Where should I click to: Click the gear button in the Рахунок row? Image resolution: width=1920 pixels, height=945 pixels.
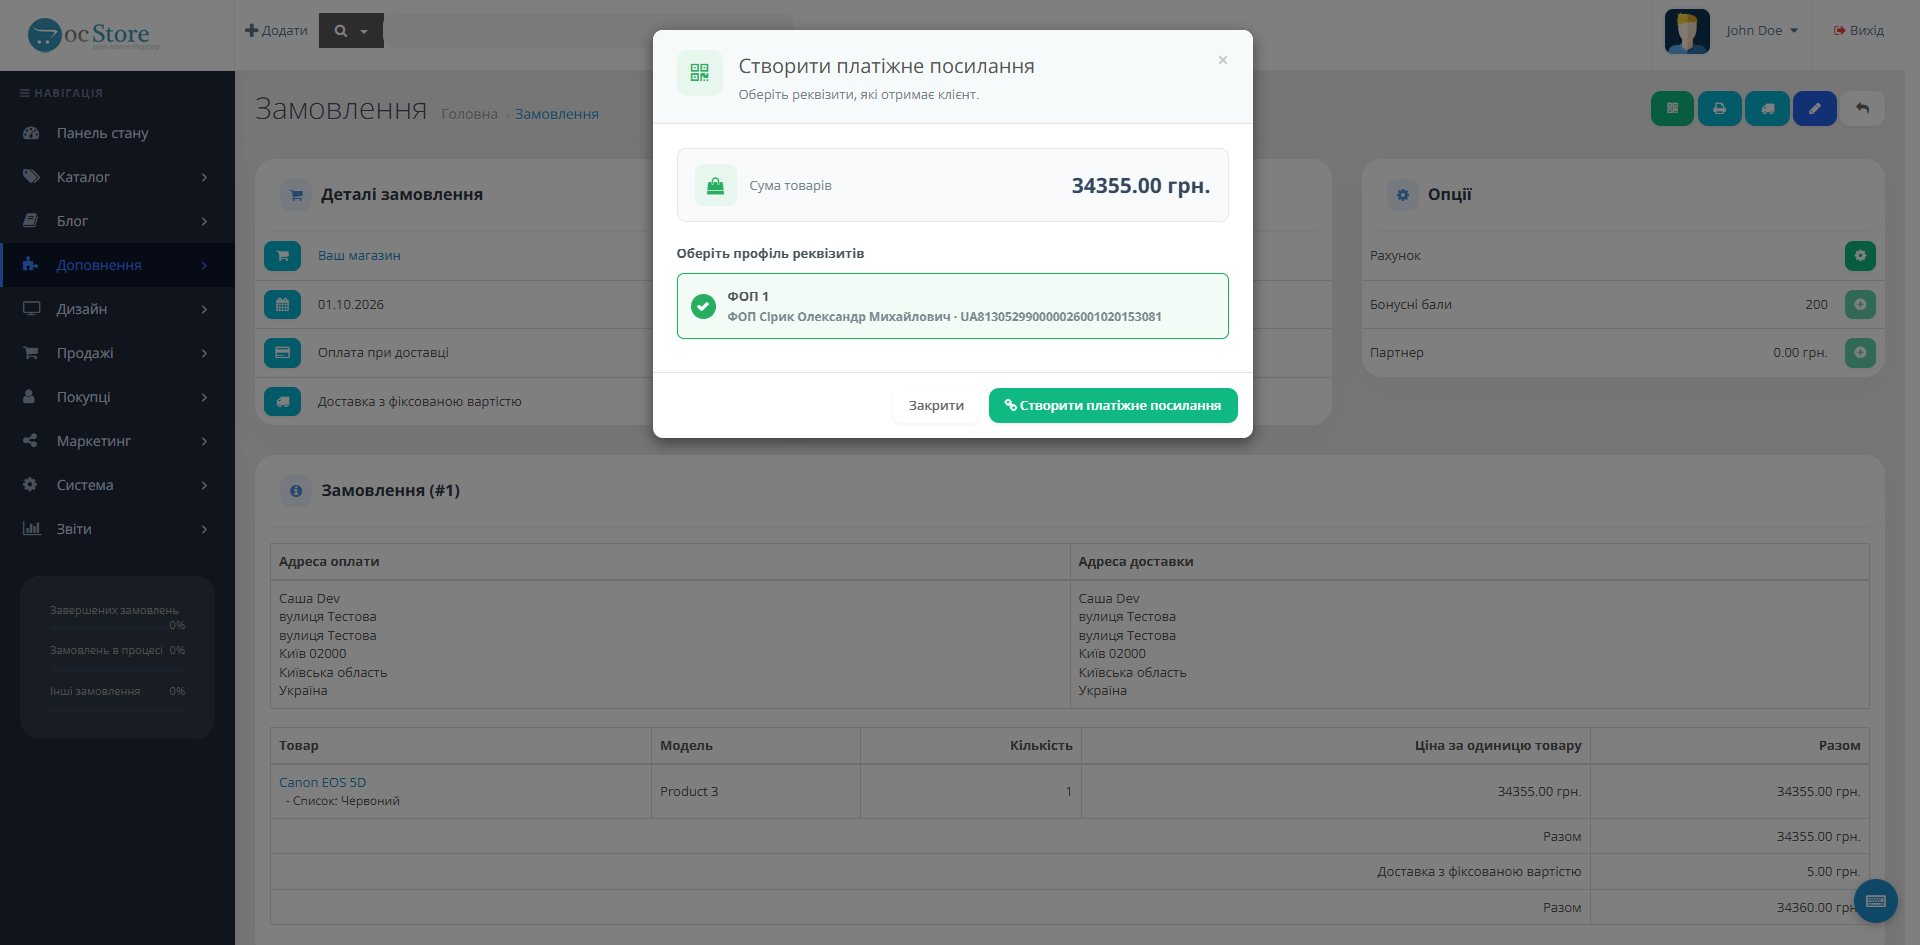1860,256
